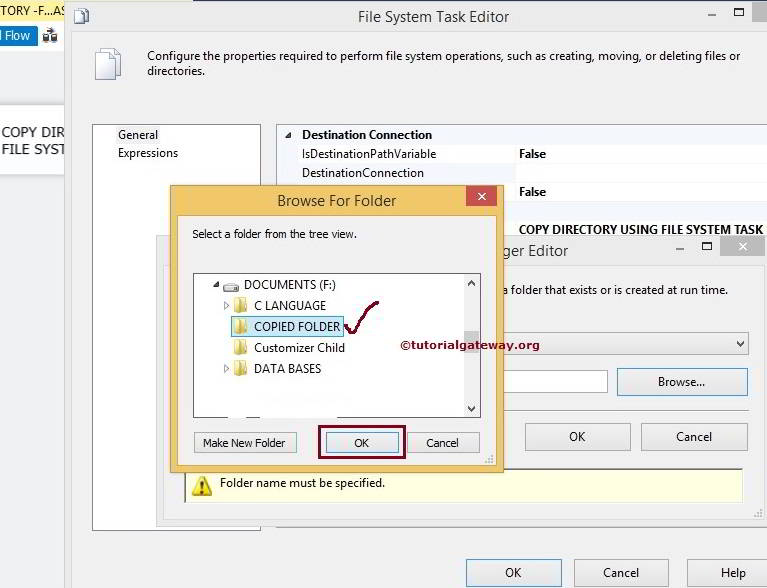Click the Browse... button in Connection Manager Editor
The height and width of the screenshot is (588, 767).
pos(682,382)
